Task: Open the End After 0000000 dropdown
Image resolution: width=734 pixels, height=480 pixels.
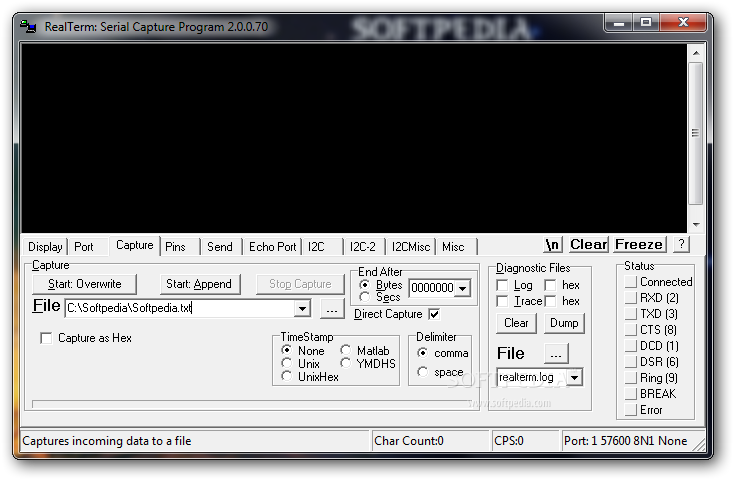Action: (x=462, y=288)
